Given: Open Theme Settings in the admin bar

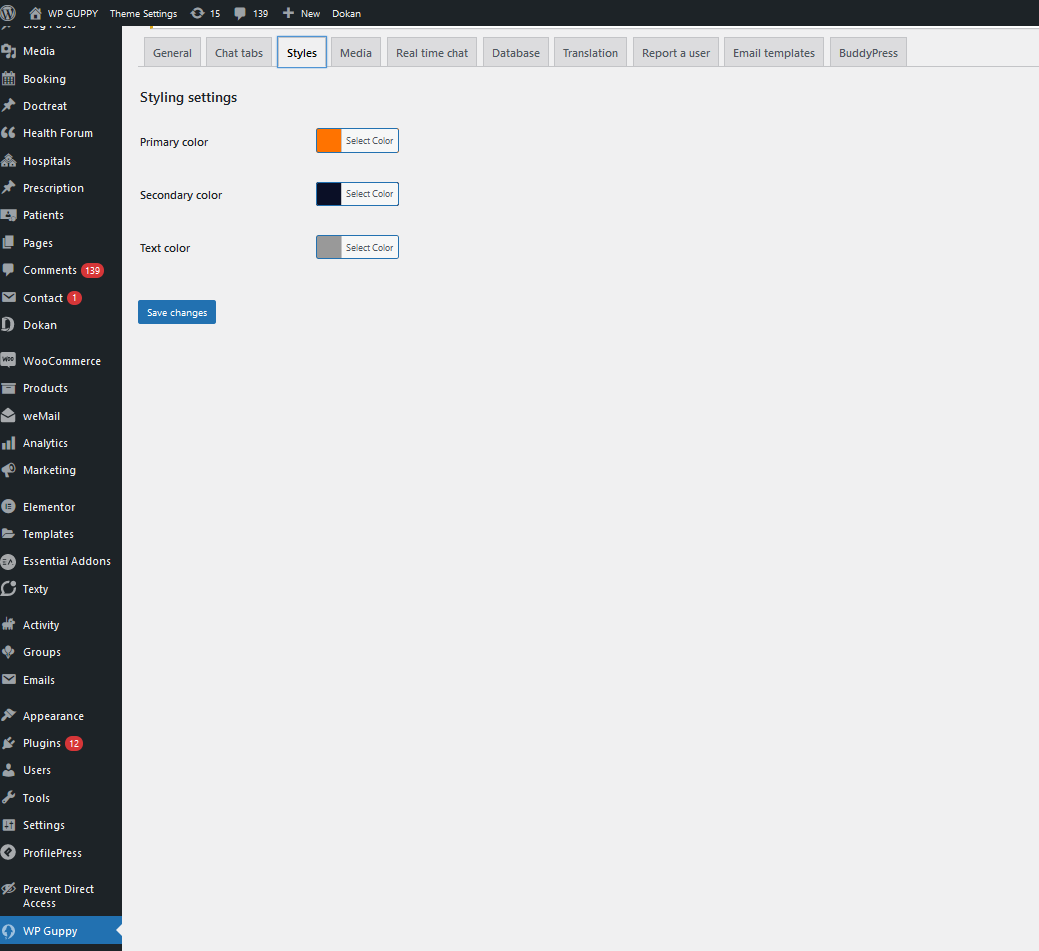Looking at the screenshot, I should [x=143, y=13].
